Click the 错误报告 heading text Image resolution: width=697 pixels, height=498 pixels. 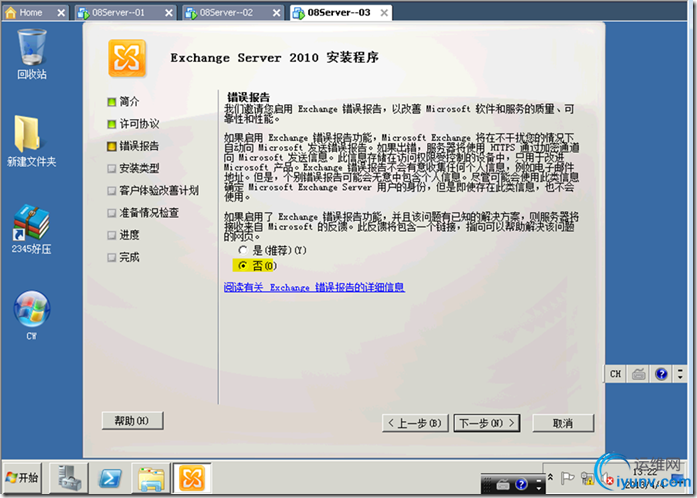click(x=248, y=97)
